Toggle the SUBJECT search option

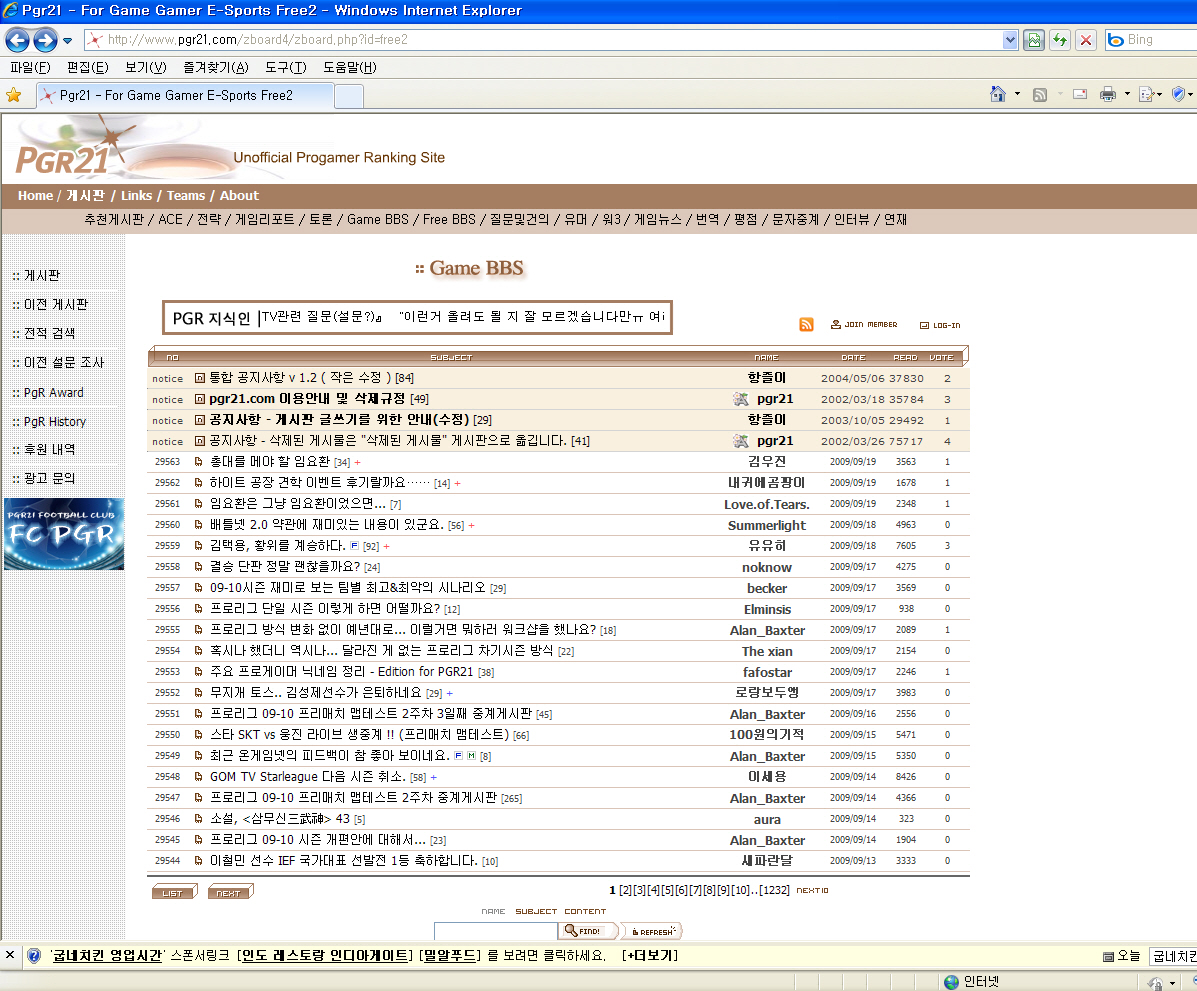pyautogui.click(x=536, y=912)
